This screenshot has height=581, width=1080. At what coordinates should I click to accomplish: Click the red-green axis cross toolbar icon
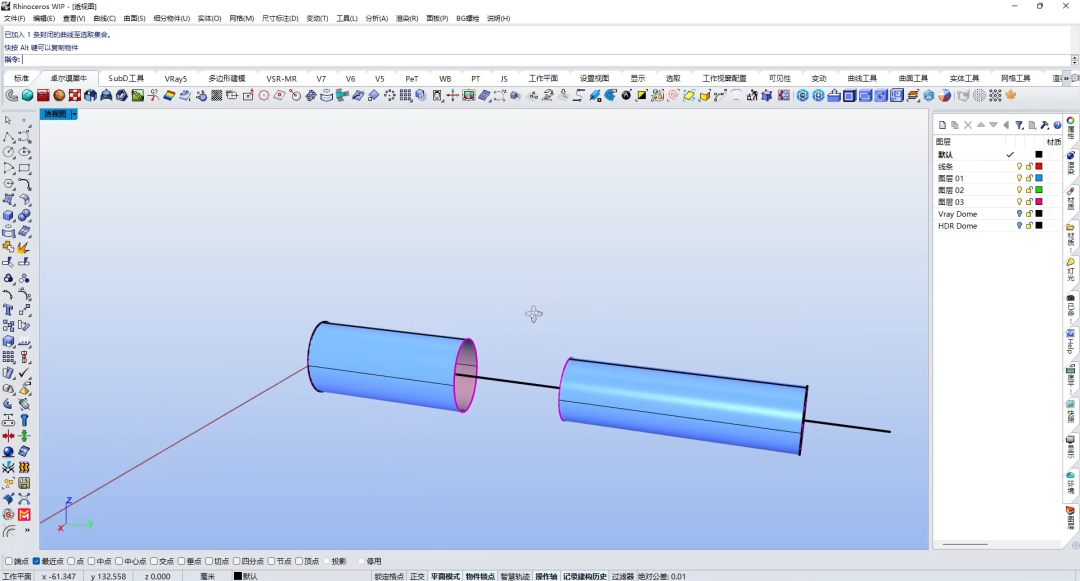coord(453,96)
